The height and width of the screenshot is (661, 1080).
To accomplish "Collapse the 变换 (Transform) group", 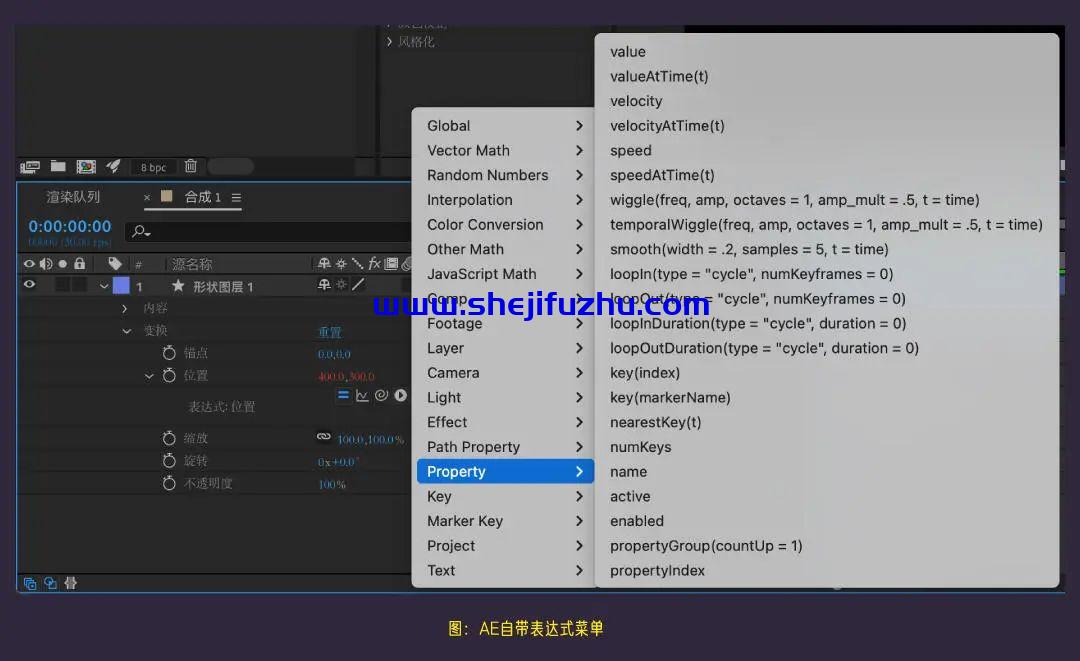I will pyautogui.click(x=126, y=331).
